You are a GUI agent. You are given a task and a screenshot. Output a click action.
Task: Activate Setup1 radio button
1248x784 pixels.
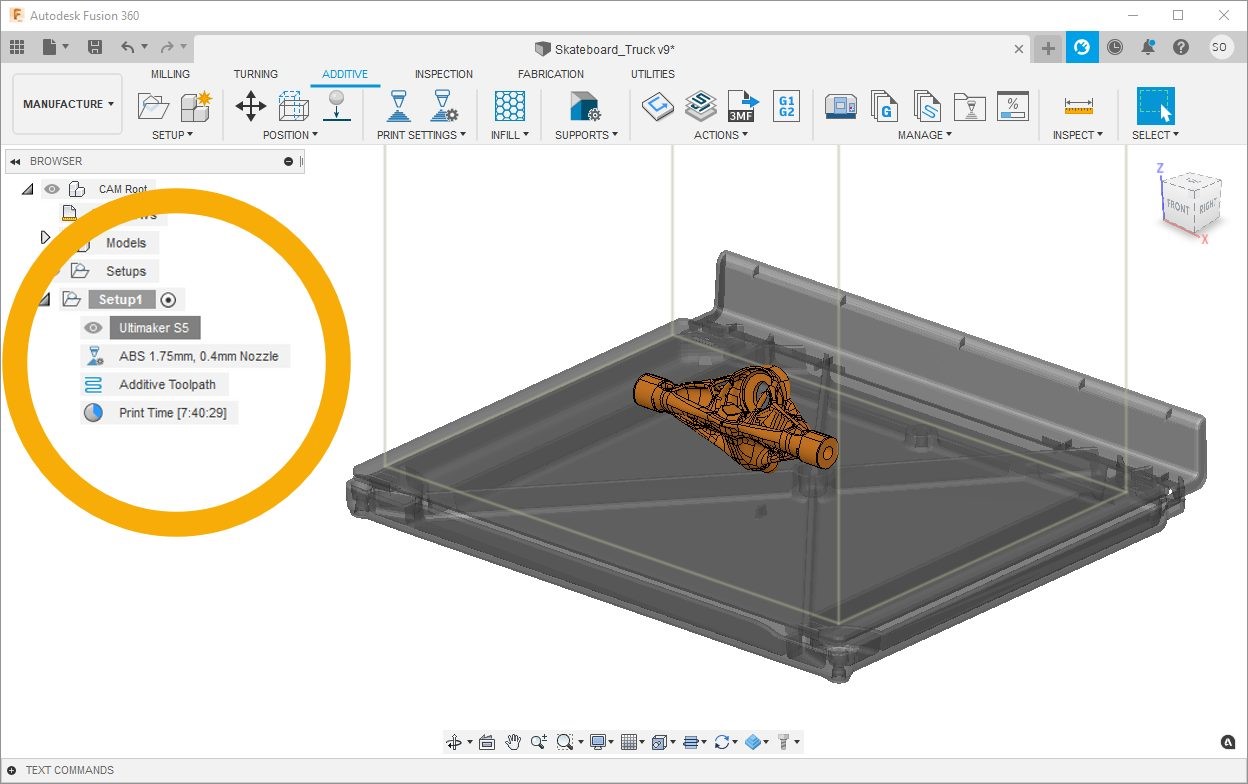pyautogui.click(x=169, y=300)
